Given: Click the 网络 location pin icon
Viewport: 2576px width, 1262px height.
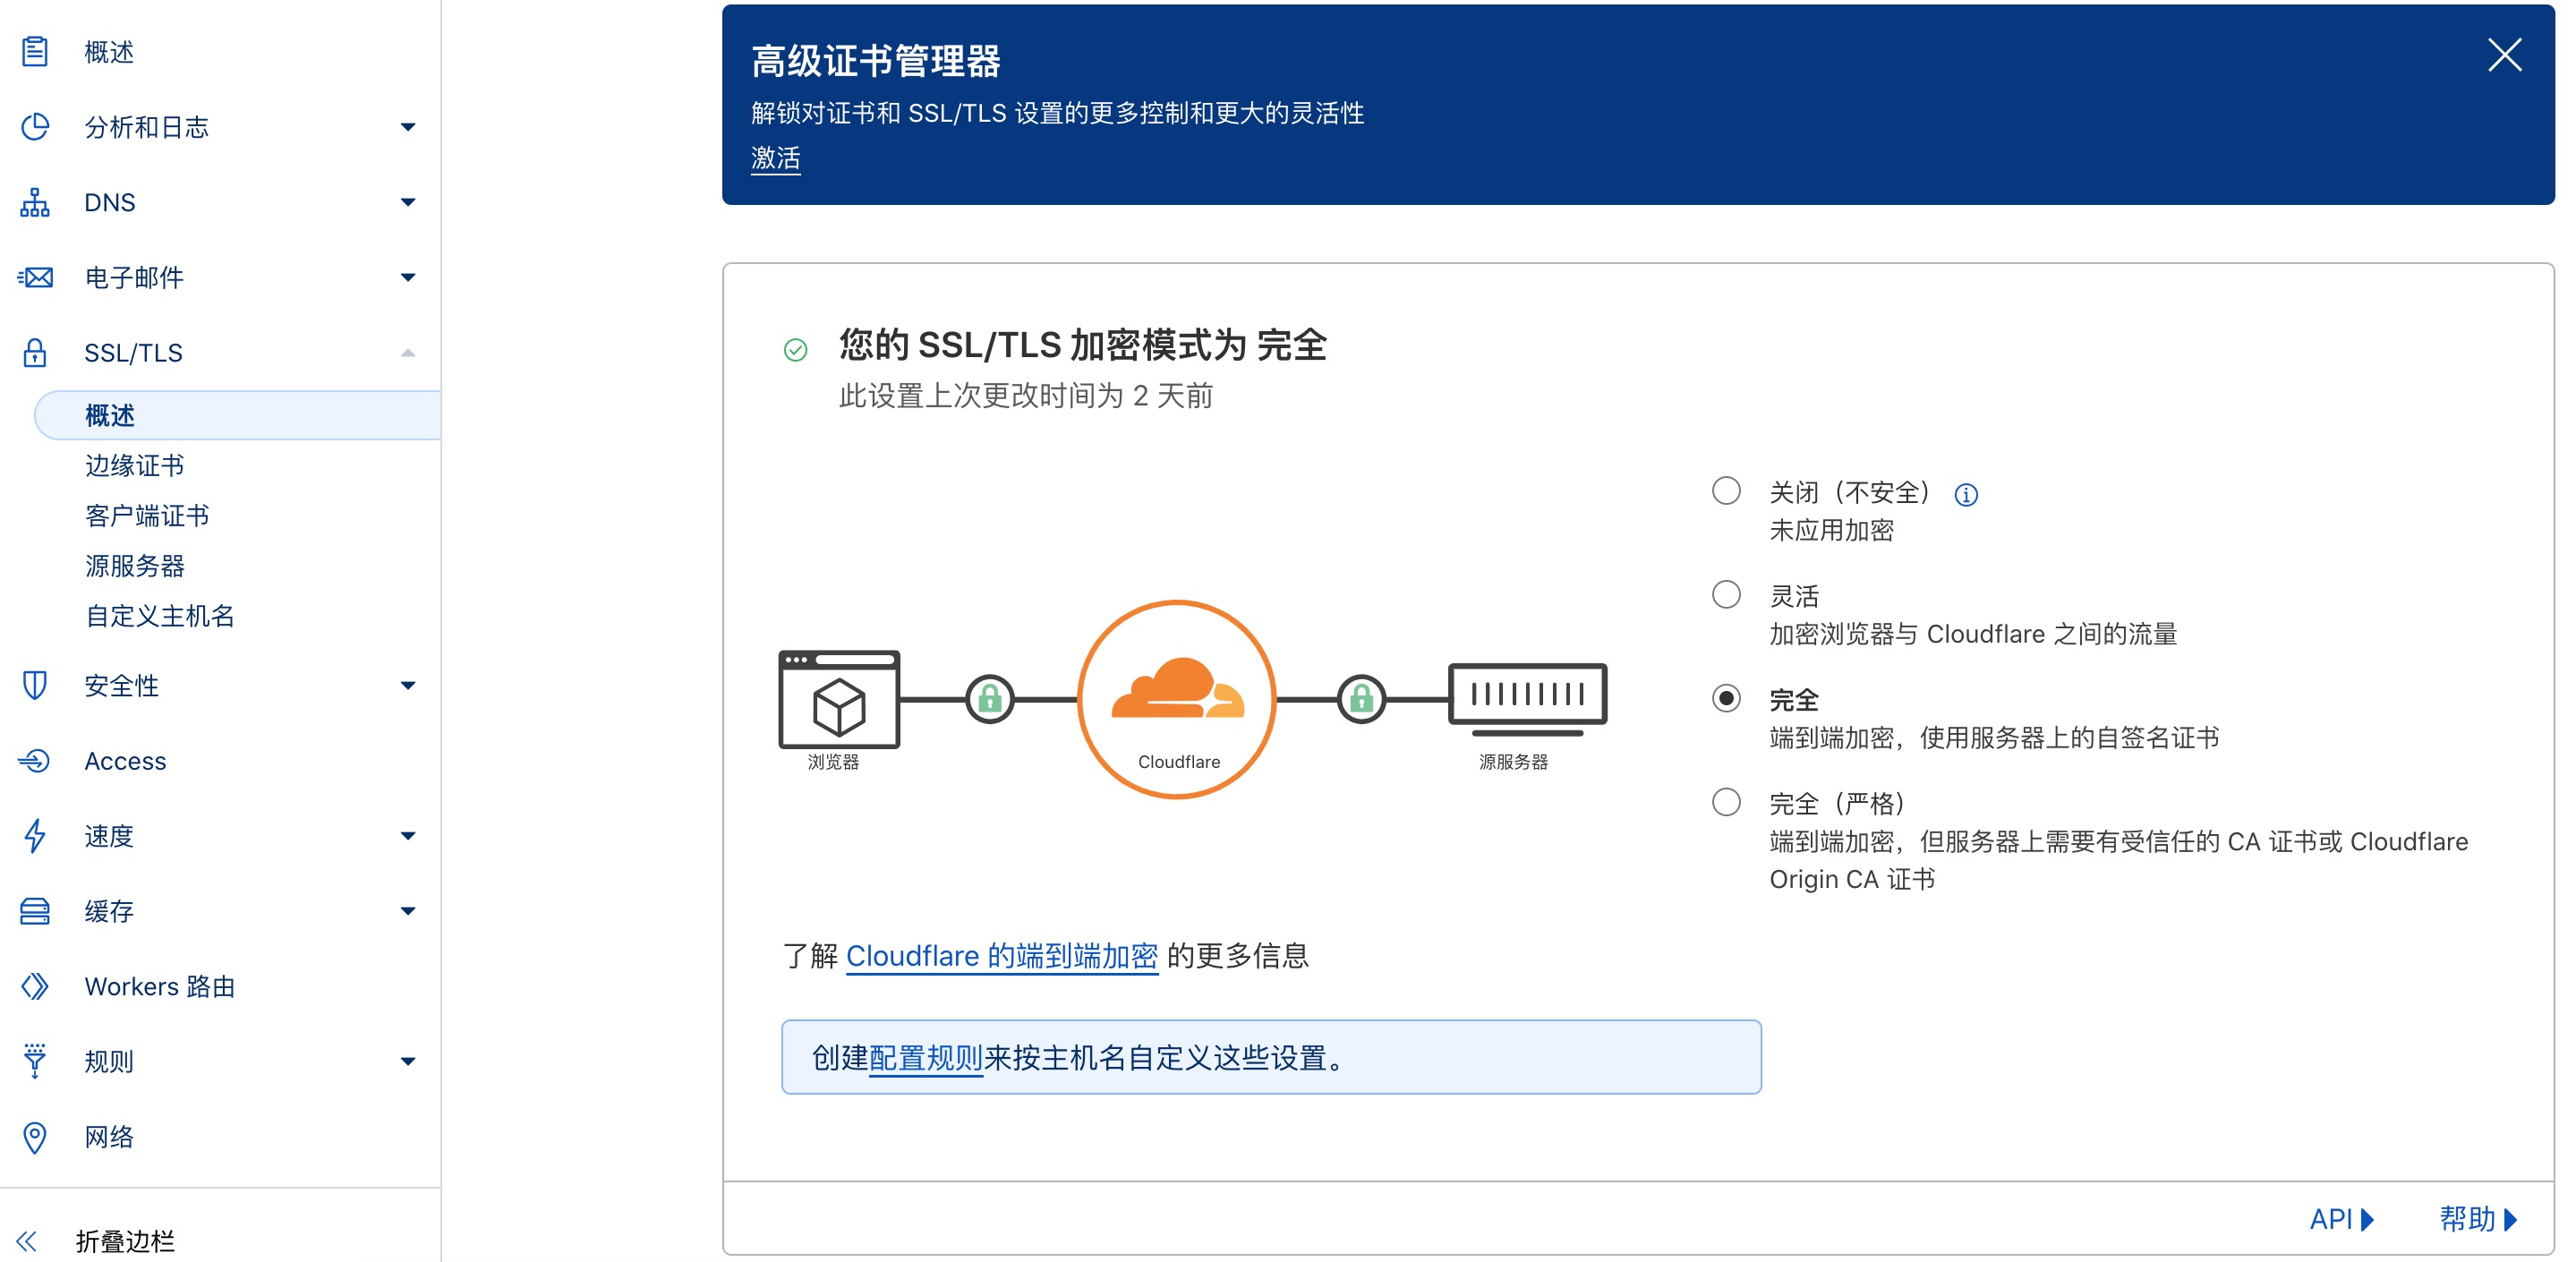Looking at the screenshot, I should click(35, 1136).
